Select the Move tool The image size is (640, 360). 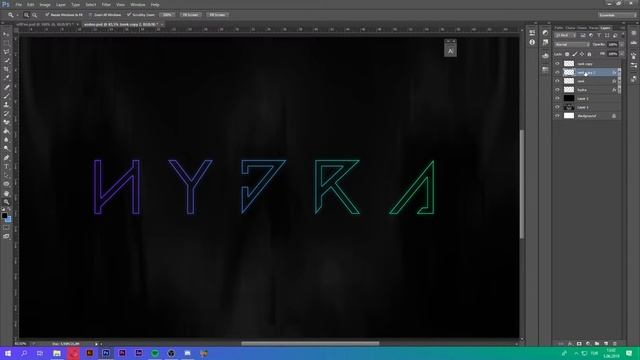pyautogui.click(x=6, y=34)
